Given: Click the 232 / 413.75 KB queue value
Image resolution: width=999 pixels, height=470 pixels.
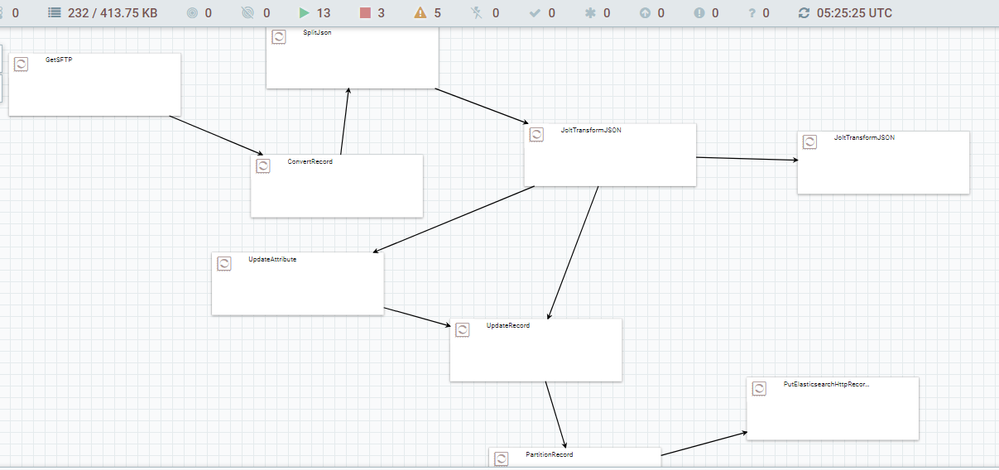Looking at the screenshot, I should (x=113, y=13).
